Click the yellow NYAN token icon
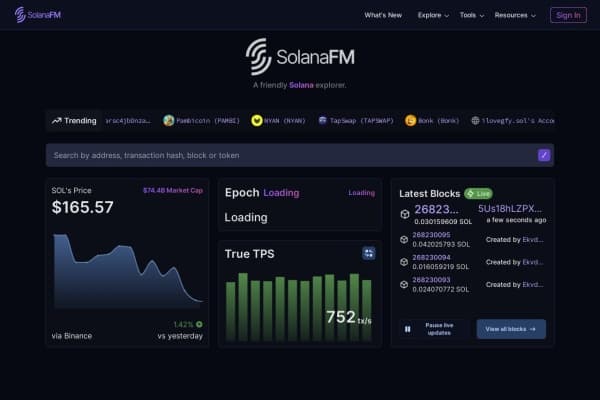The width and height of the screenshot is (600, 400). [257, 121]
